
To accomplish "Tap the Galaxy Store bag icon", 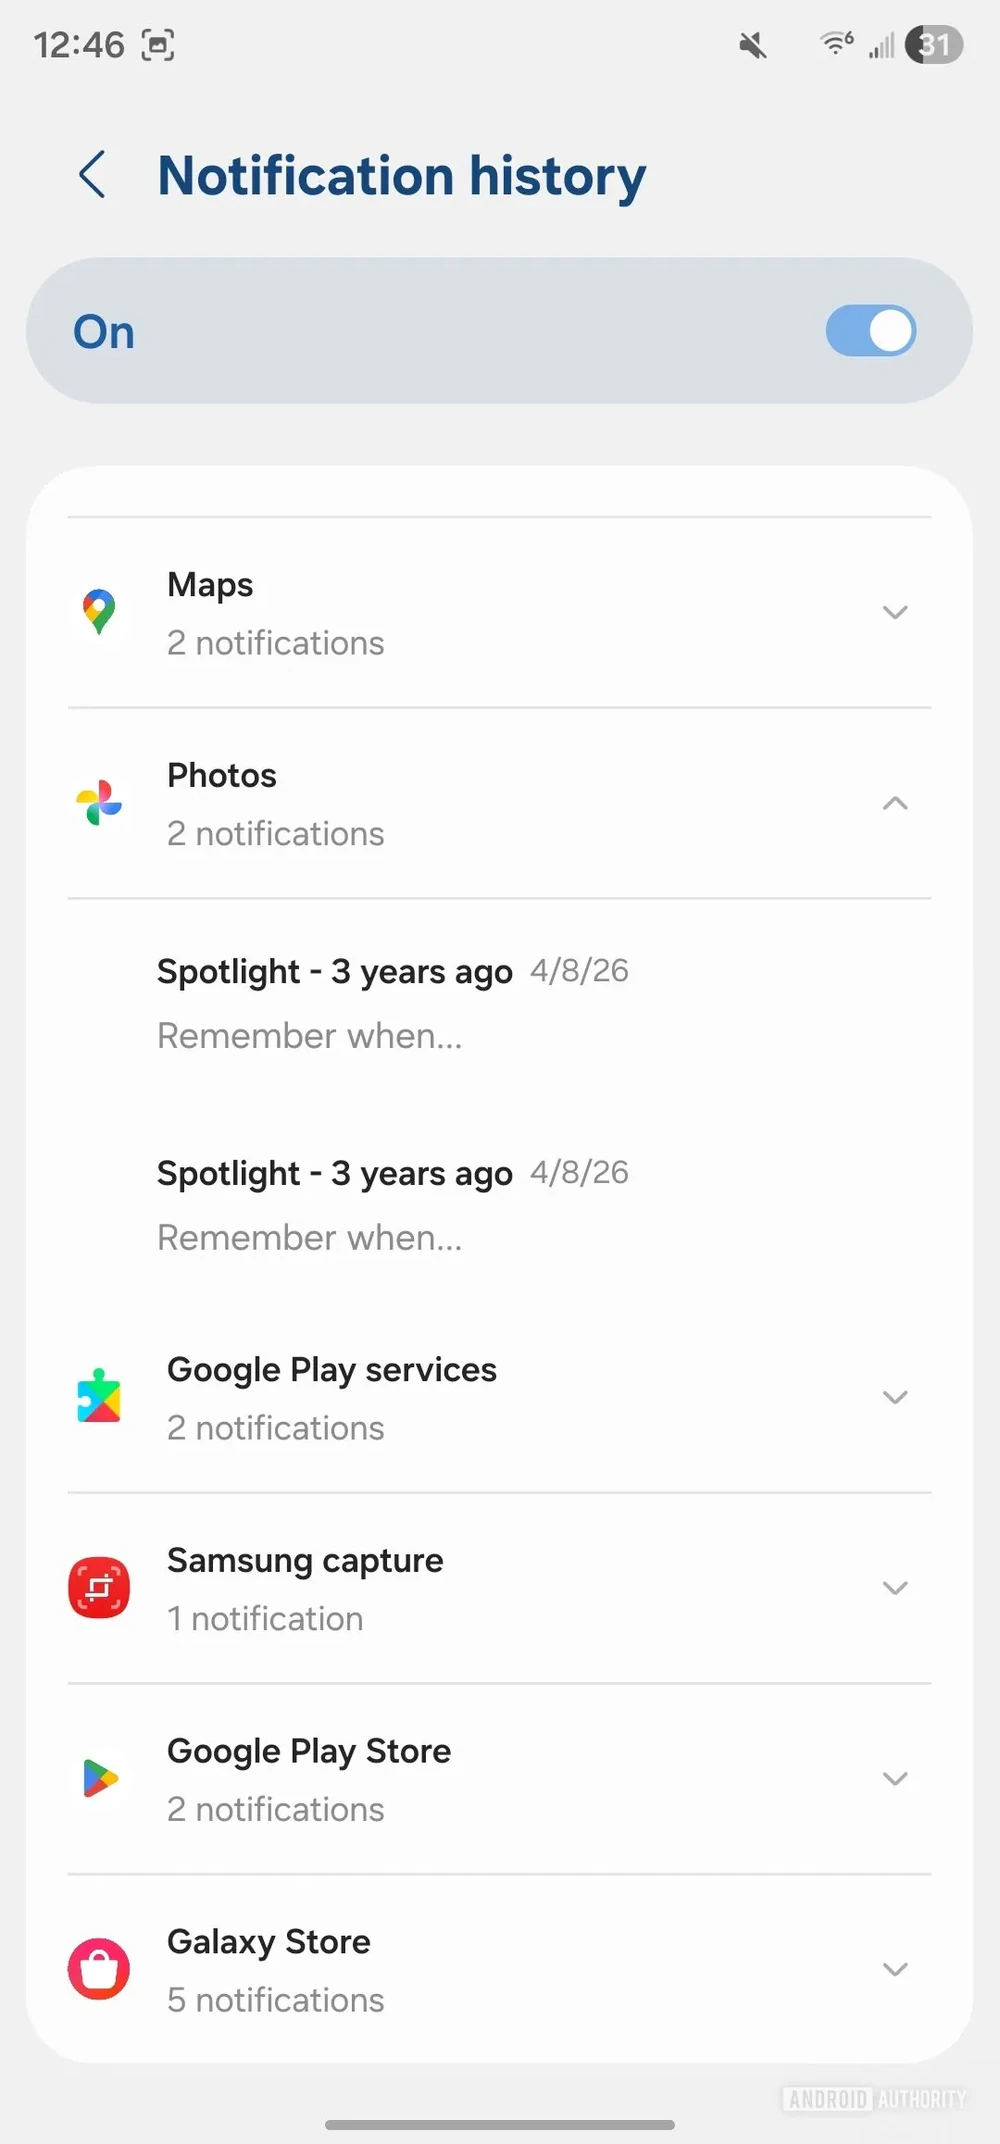I will pyautogui.click(x=98, y=1968).
